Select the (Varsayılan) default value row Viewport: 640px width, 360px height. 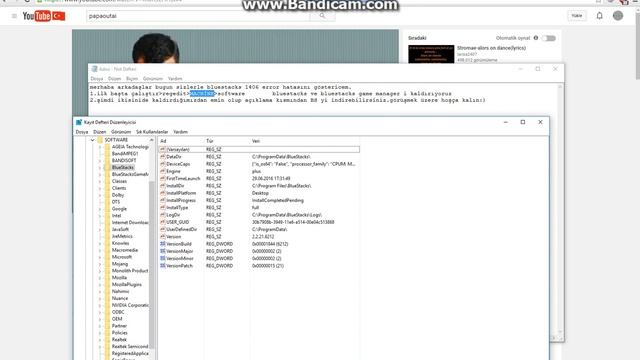click(259, 149)
